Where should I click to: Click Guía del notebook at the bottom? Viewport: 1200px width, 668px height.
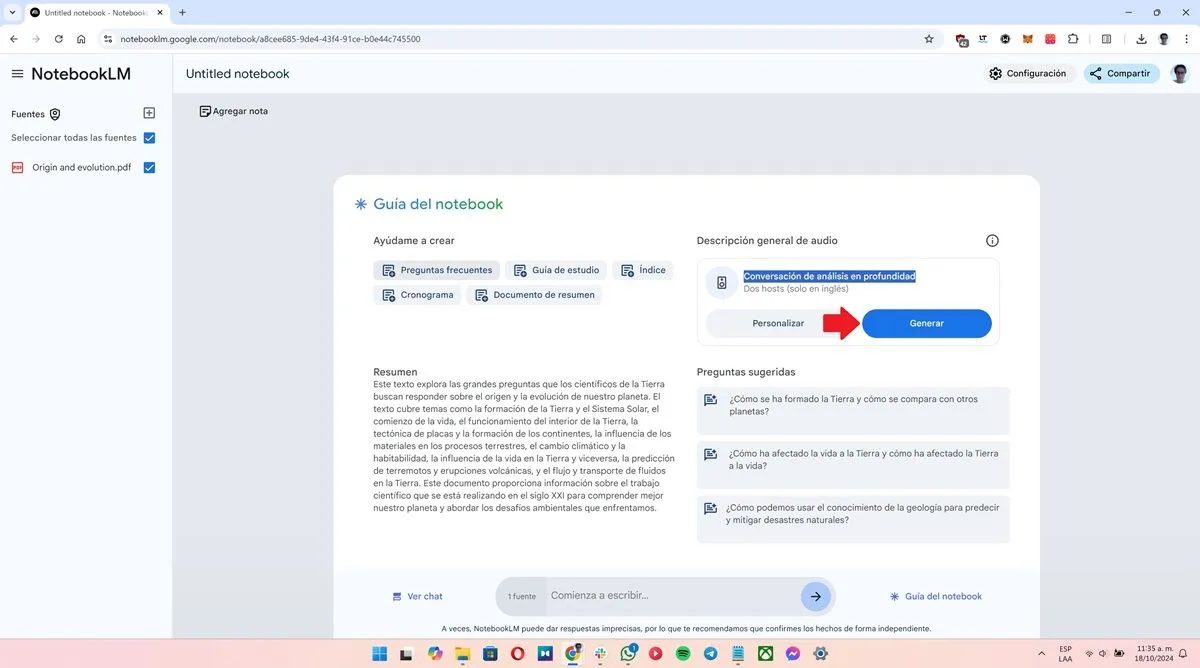point(936,597)
